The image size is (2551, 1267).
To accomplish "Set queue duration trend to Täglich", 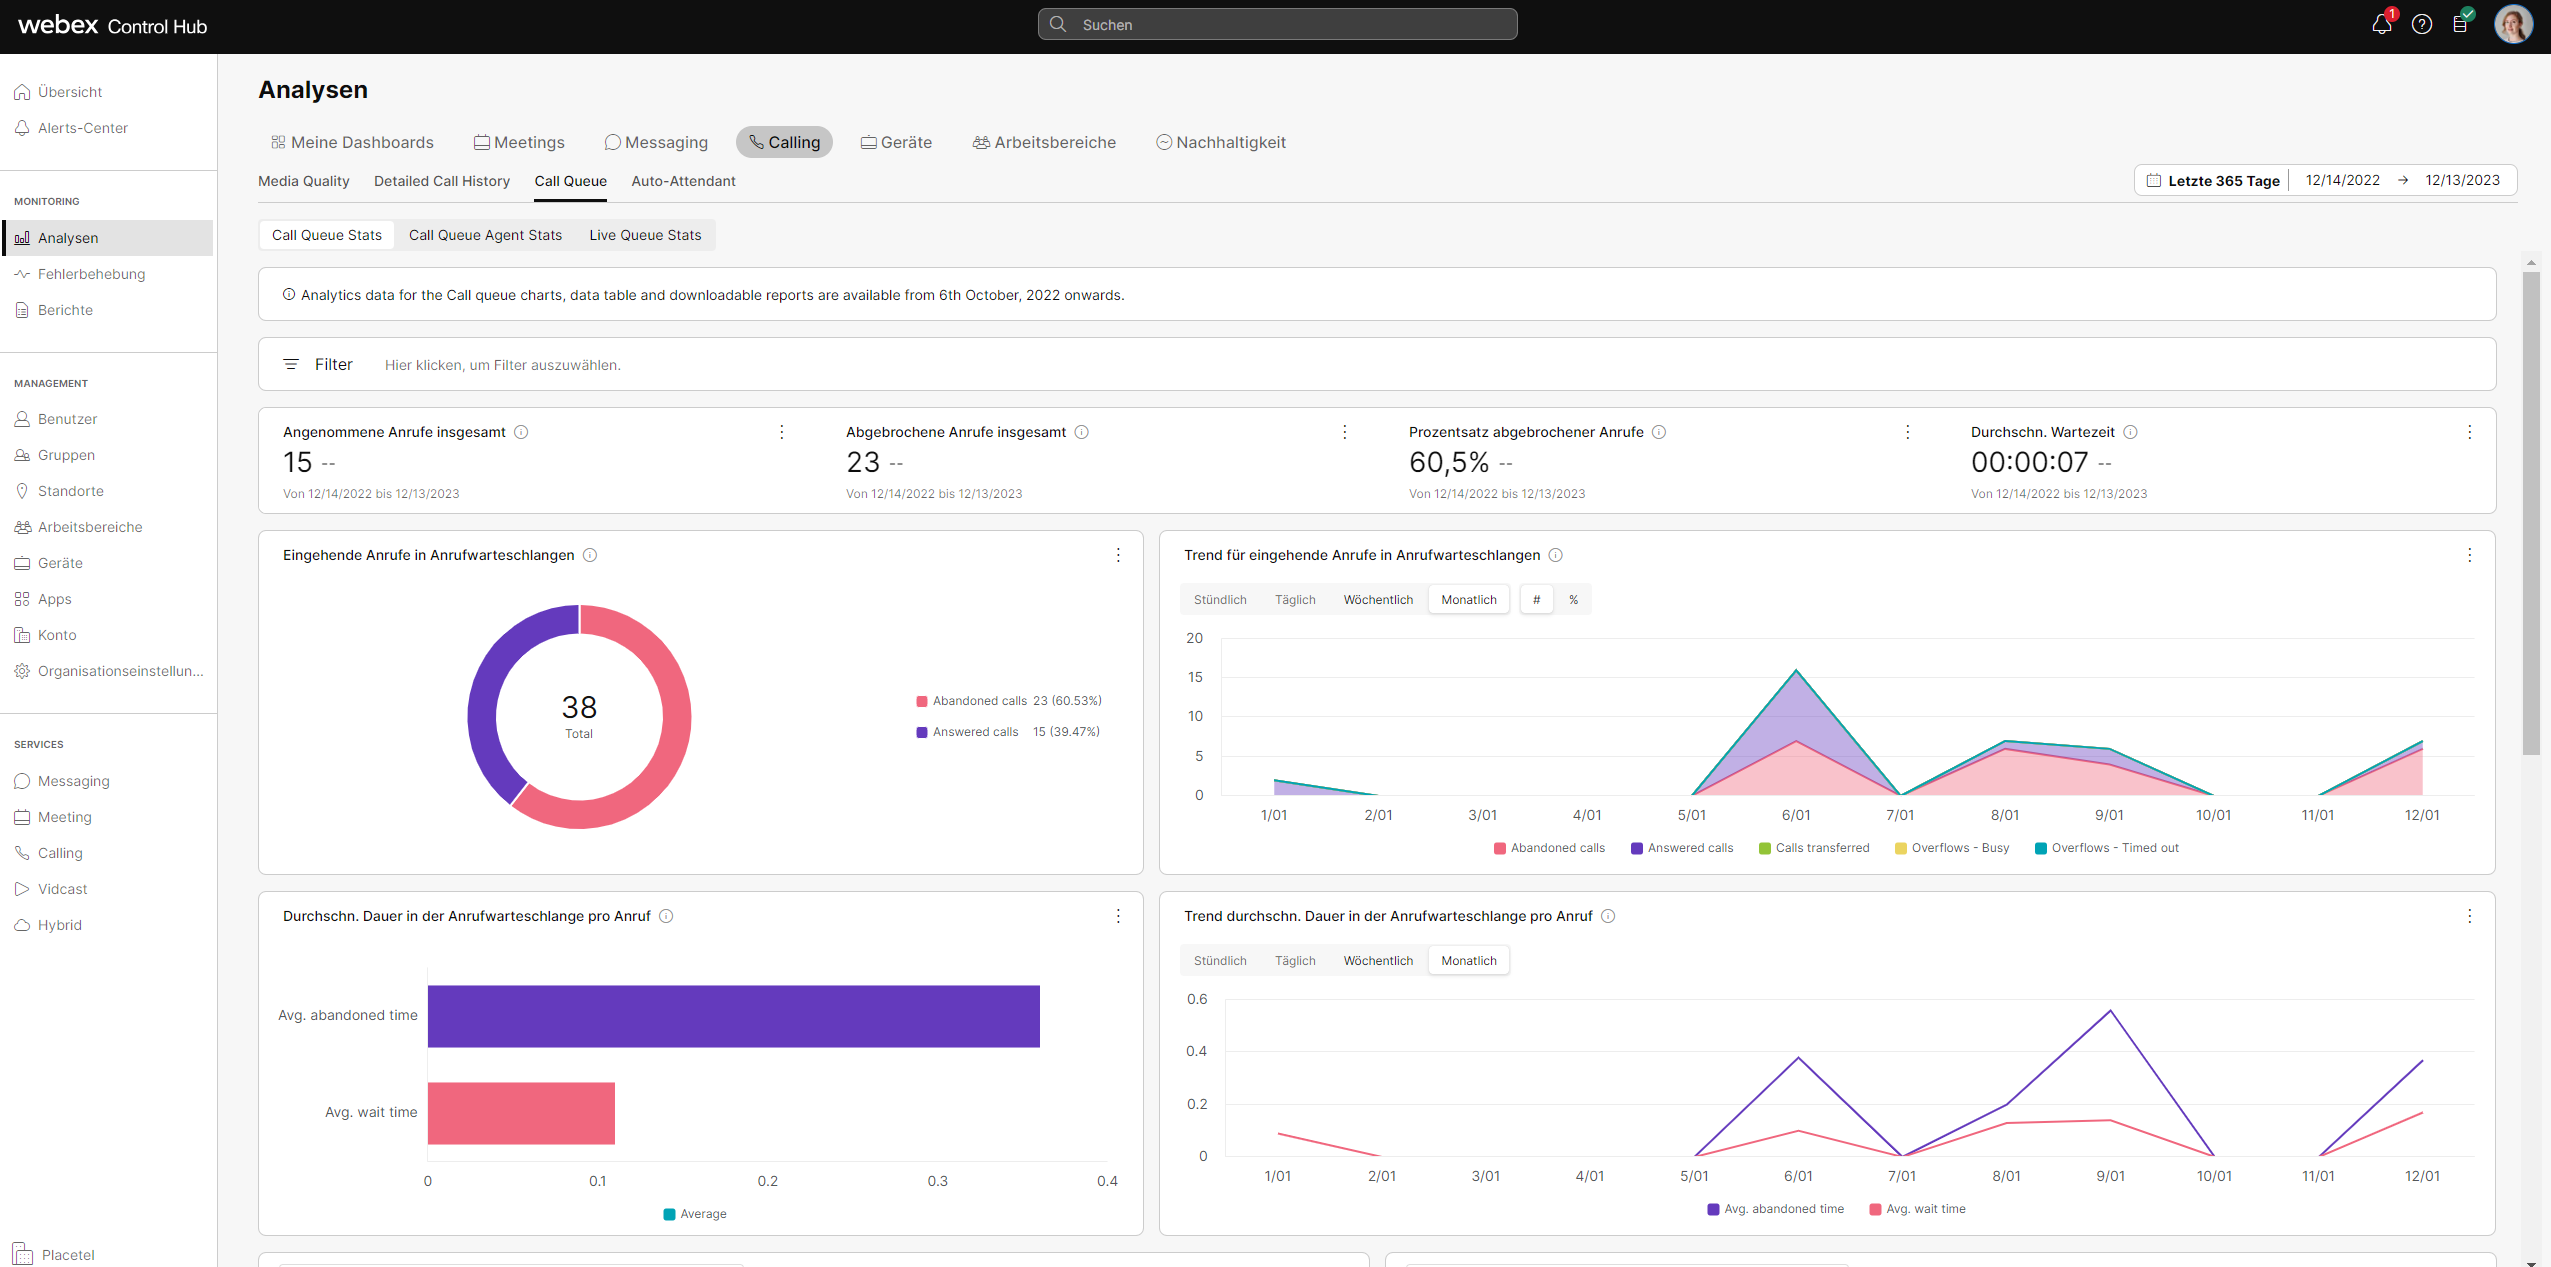I will pyautogui.click(x=1294, y=961).
